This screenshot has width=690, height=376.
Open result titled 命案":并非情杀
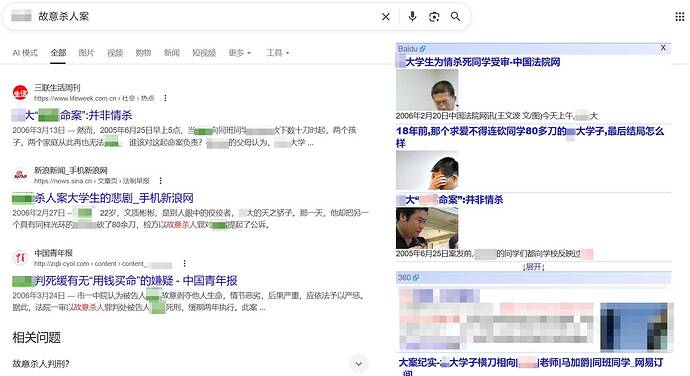[72, 115]
